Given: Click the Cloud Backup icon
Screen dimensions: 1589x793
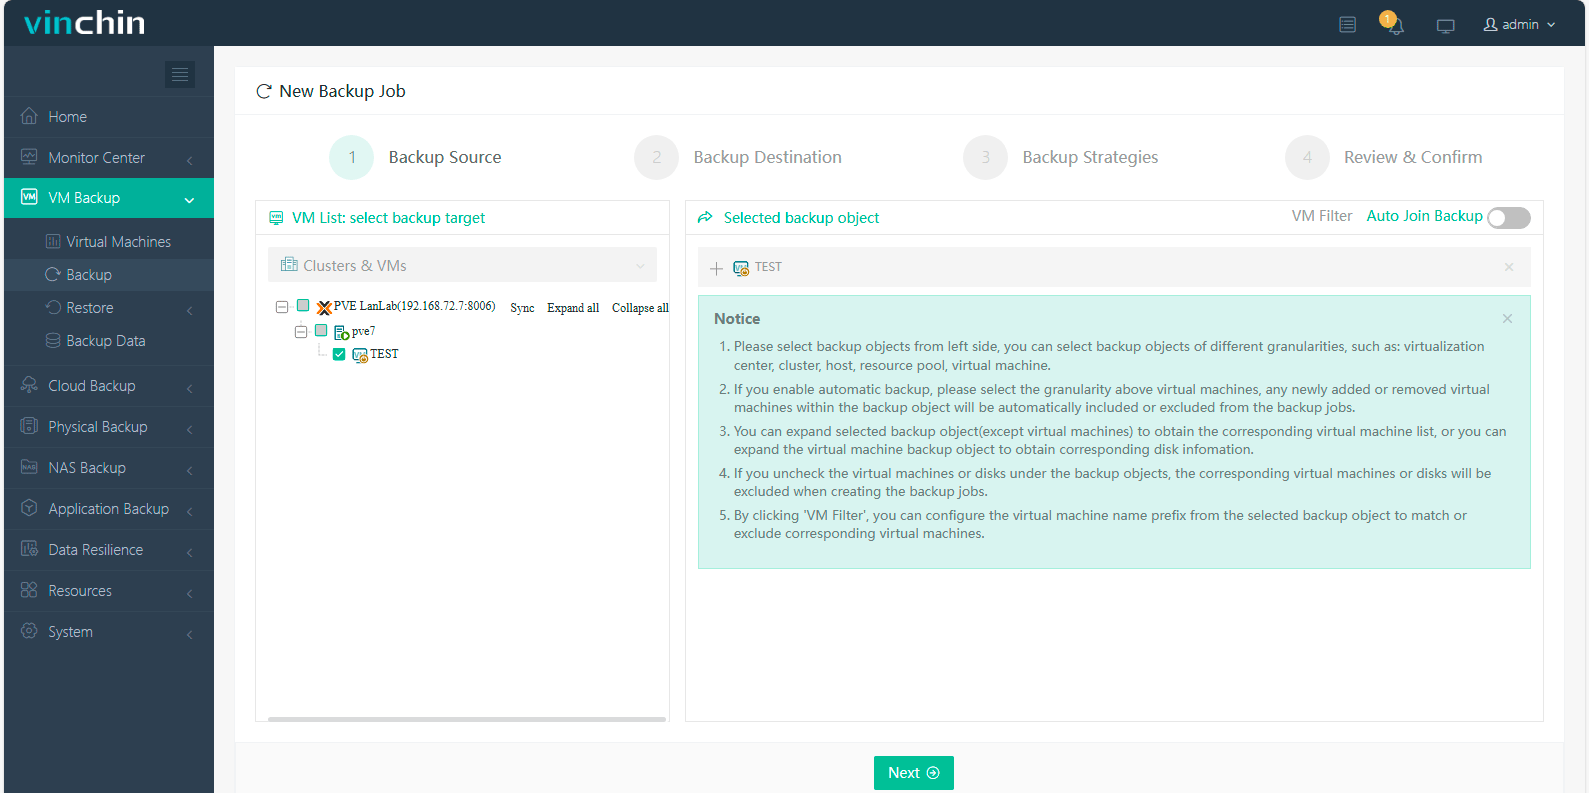Looking at the screenshot, I should pos(29,385).
